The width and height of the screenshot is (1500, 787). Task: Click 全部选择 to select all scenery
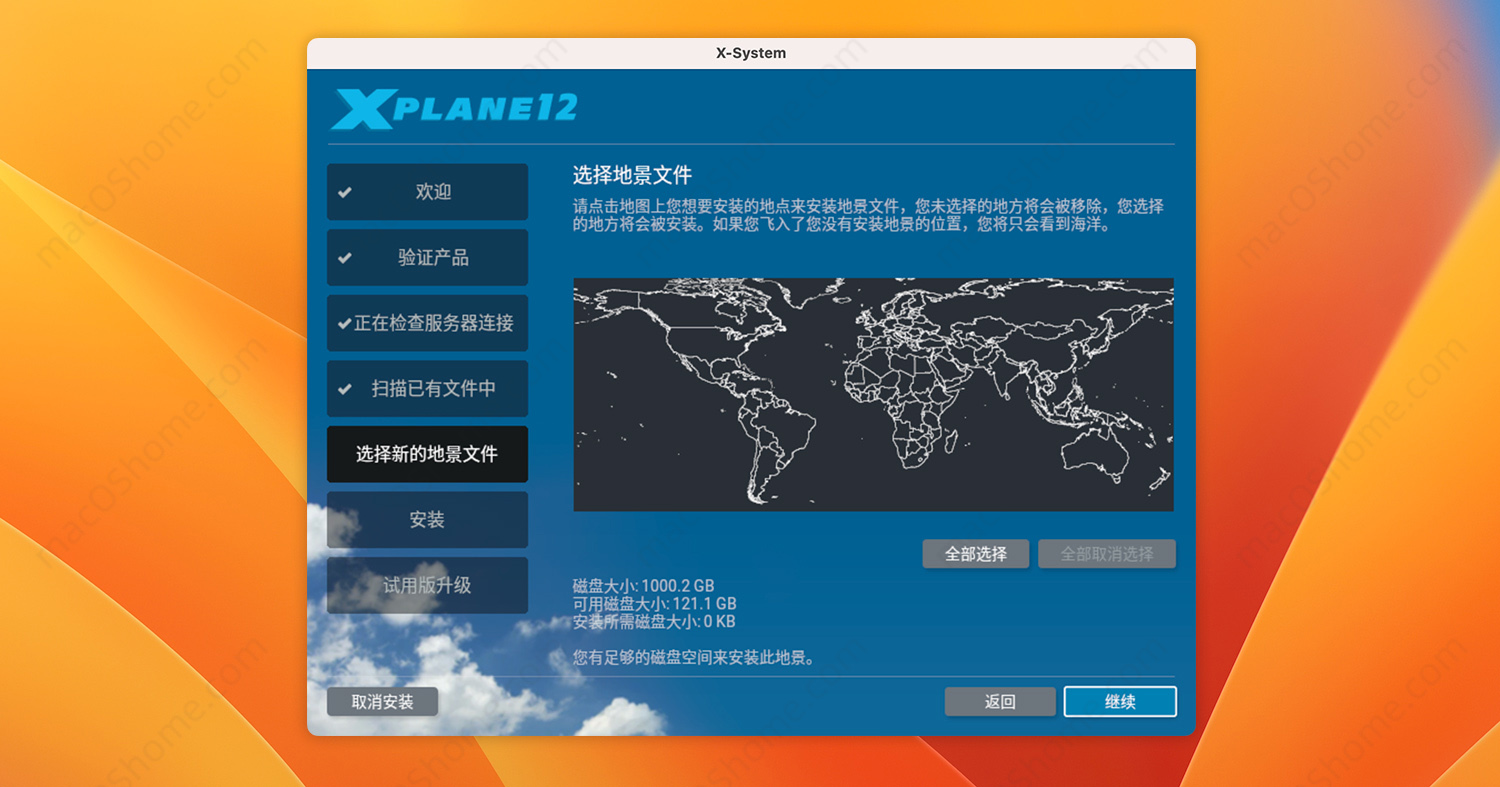click(x=975, y=553)
